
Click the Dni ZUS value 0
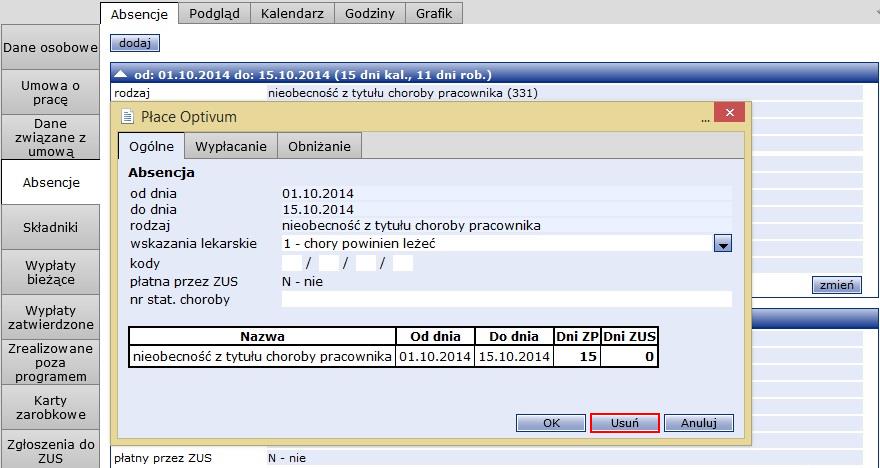pos(629,356)
